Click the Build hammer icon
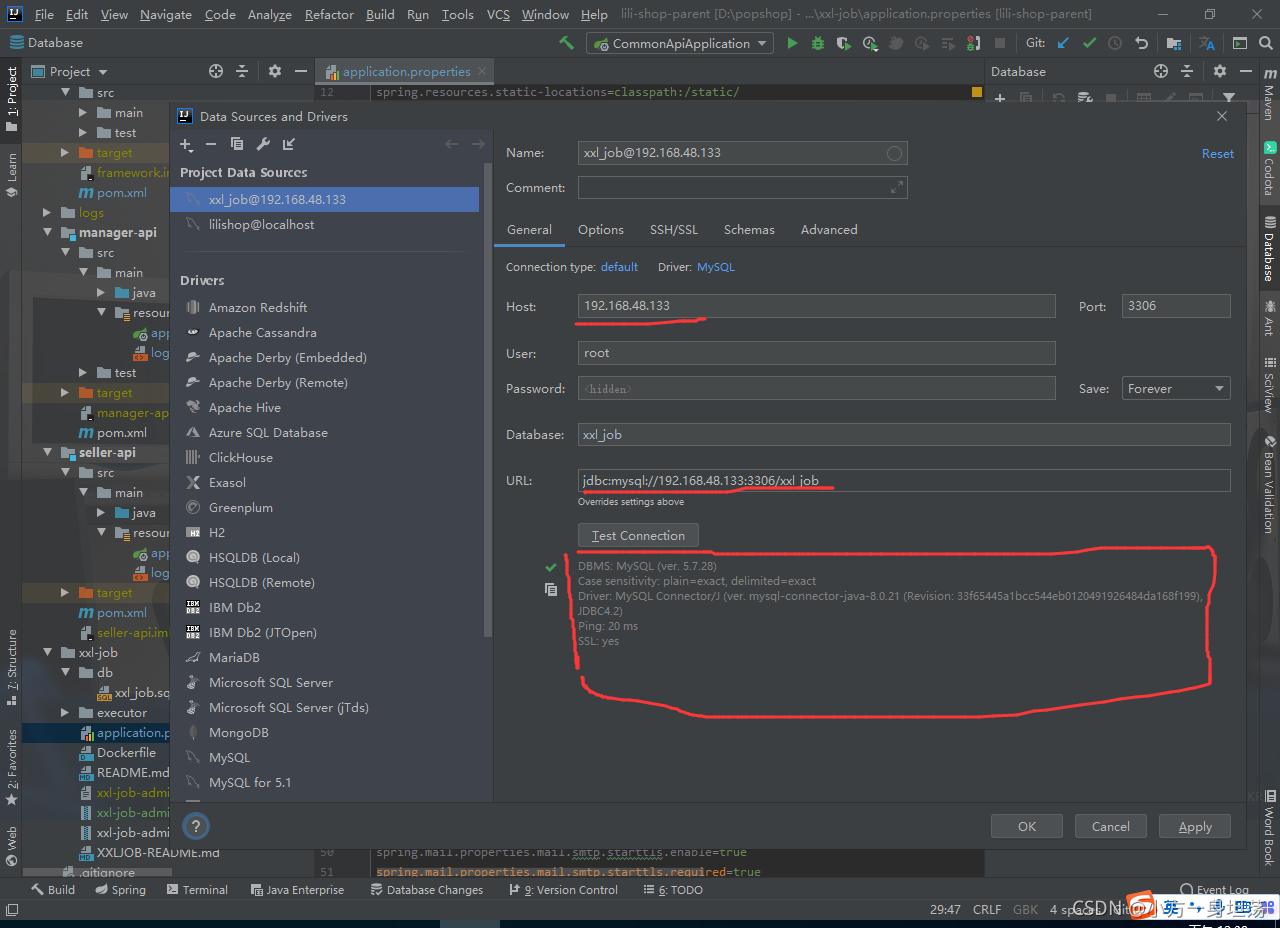The image size is (1280, 928). coord(567,43)
